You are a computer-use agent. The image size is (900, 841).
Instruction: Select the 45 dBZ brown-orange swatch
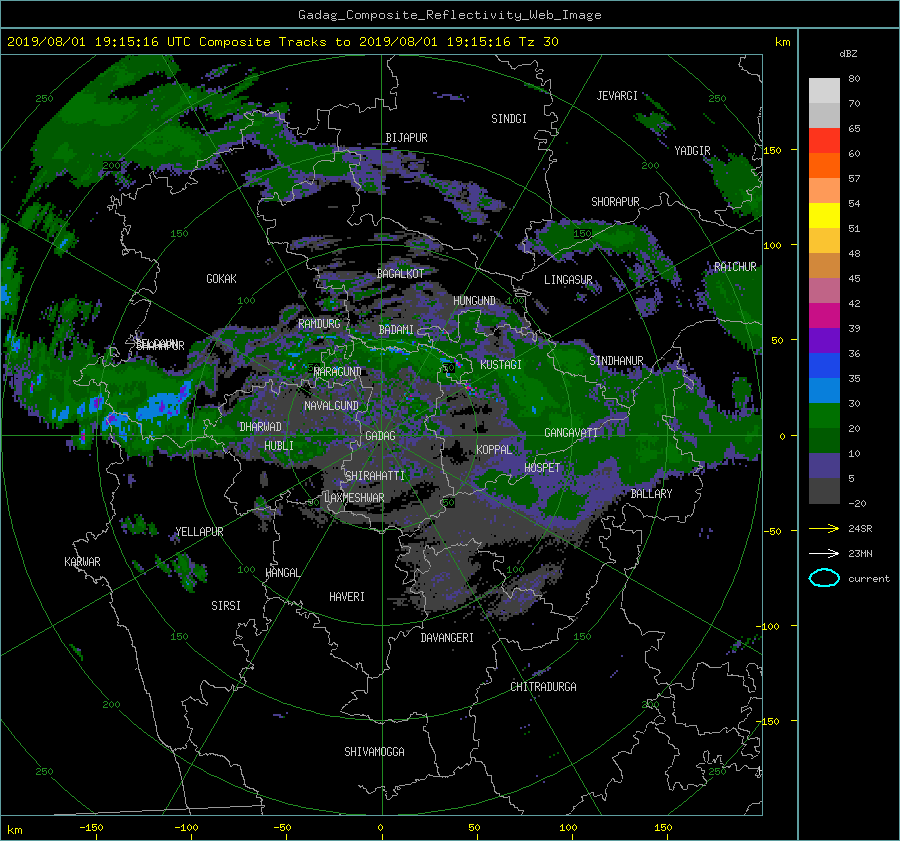[824, 265]
